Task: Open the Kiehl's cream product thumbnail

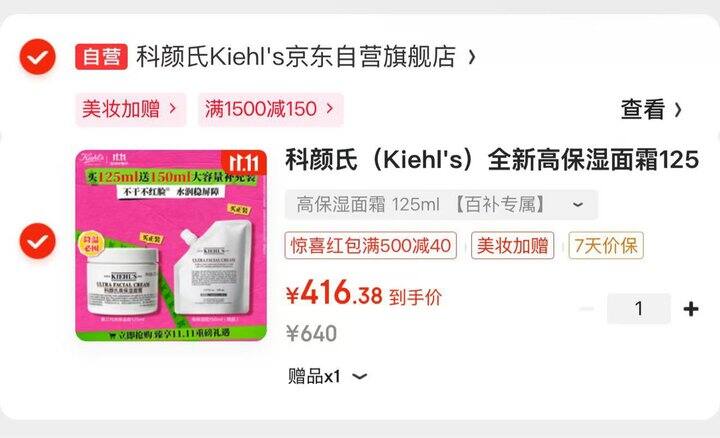Action: click(171, 246)
